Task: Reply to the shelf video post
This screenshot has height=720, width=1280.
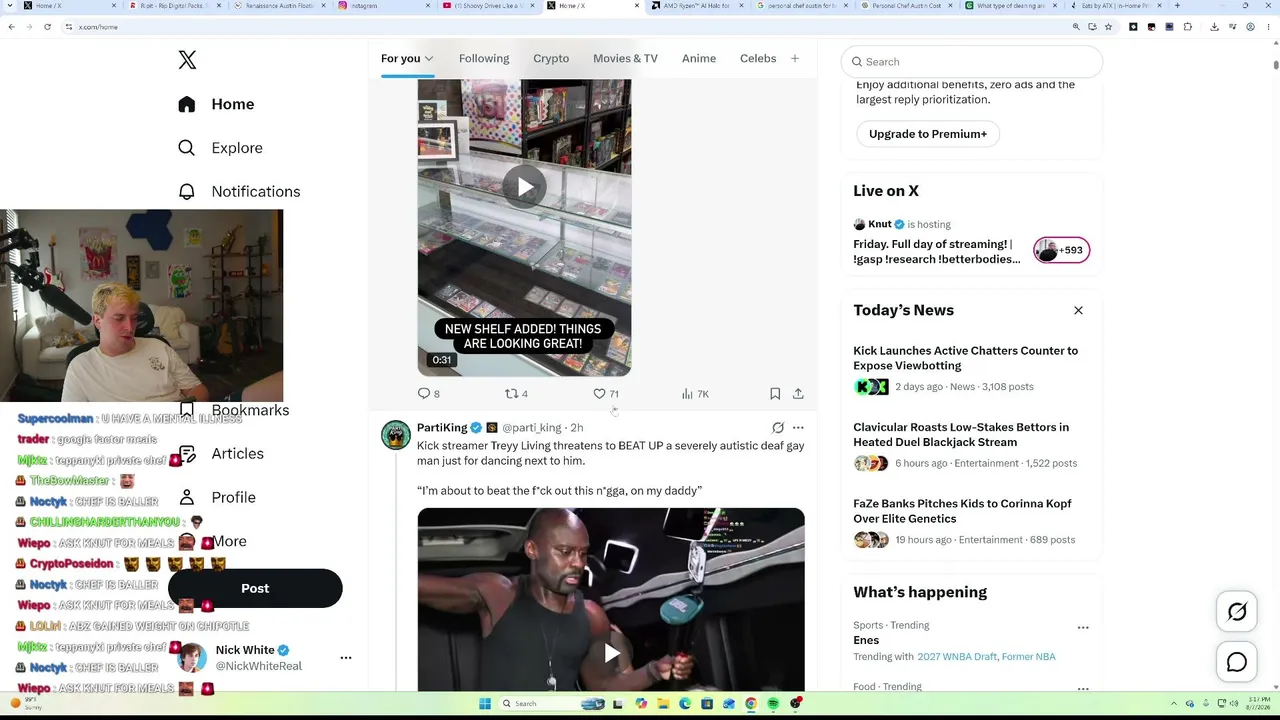Action: click(x=429, y=394)
